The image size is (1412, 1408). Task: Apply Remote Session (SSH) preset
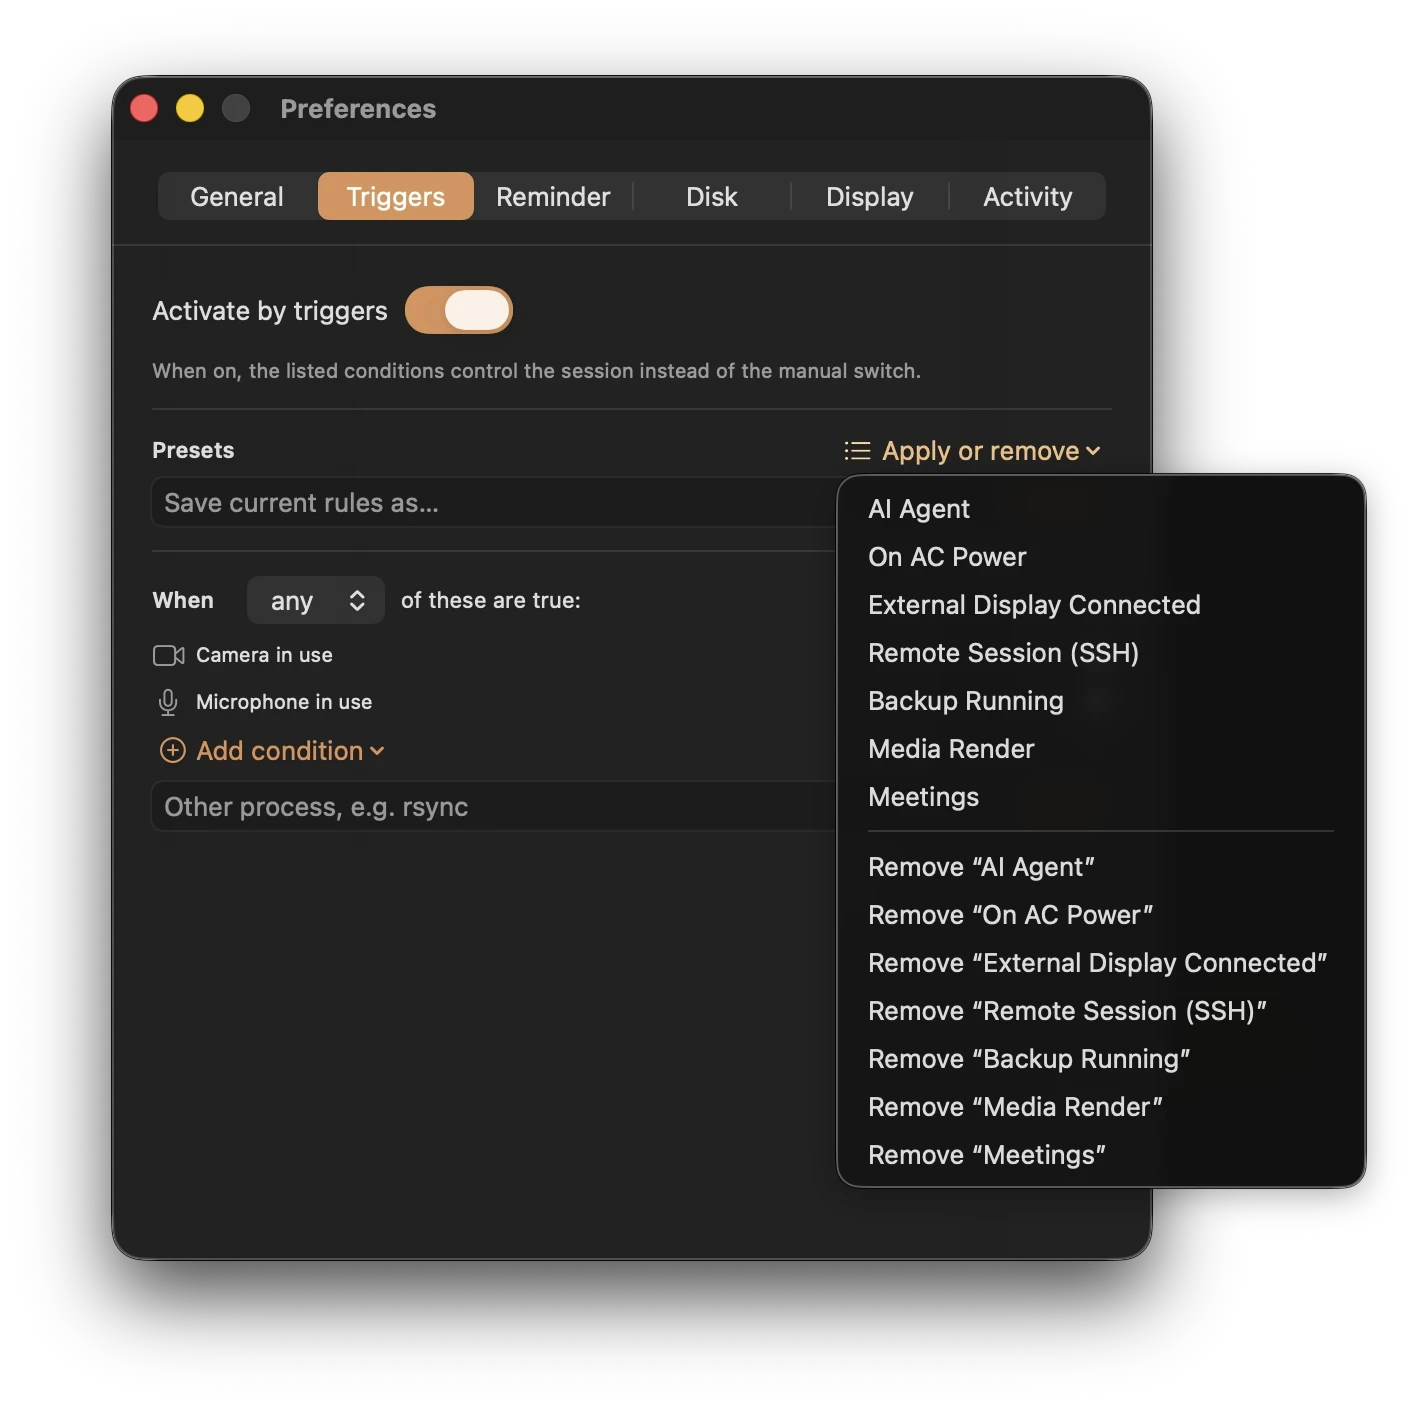tap(1101, 653)
